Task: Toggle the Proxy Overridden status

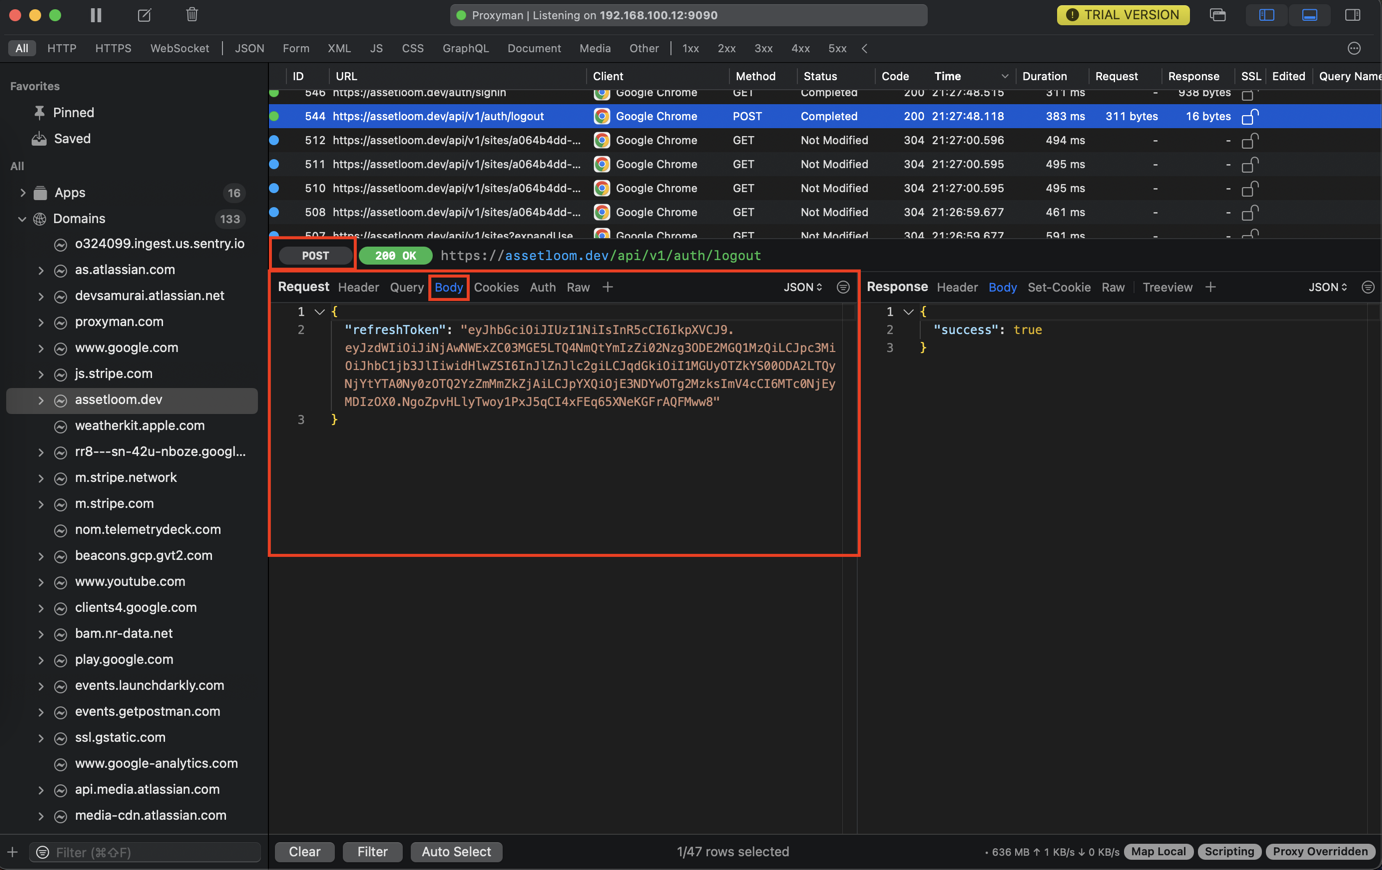Action: tap(1320, 852)
